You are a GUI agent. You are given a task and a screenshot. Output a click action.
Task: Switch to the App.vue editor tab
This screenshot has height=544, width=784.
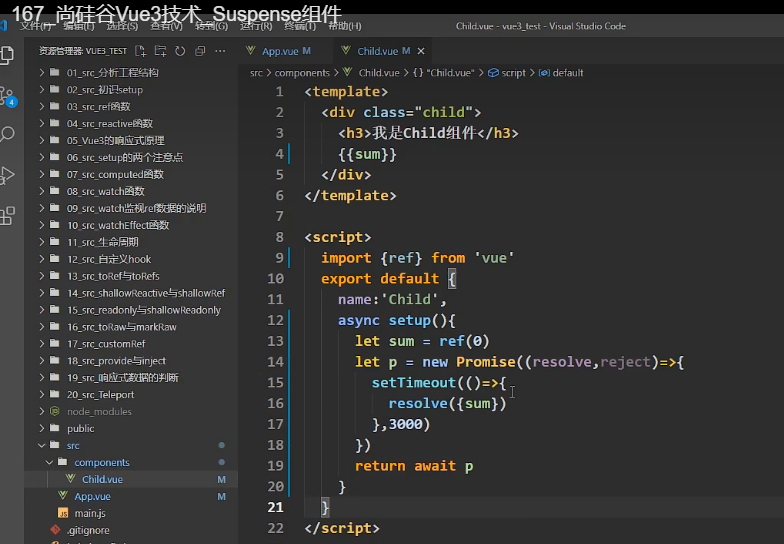[279, 51]
